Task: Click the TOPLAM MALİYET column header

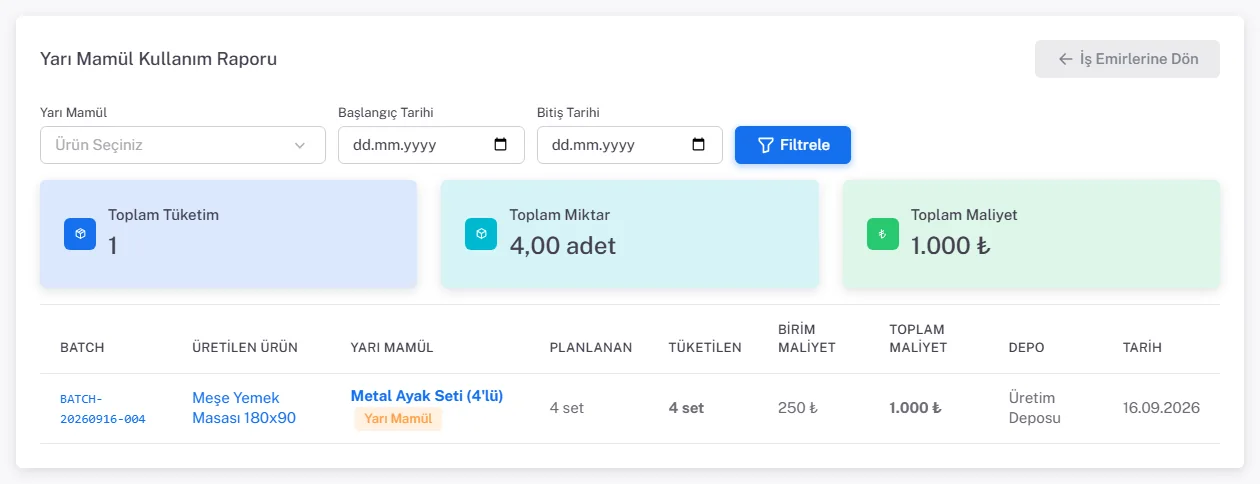Action: tap(918, 339)
